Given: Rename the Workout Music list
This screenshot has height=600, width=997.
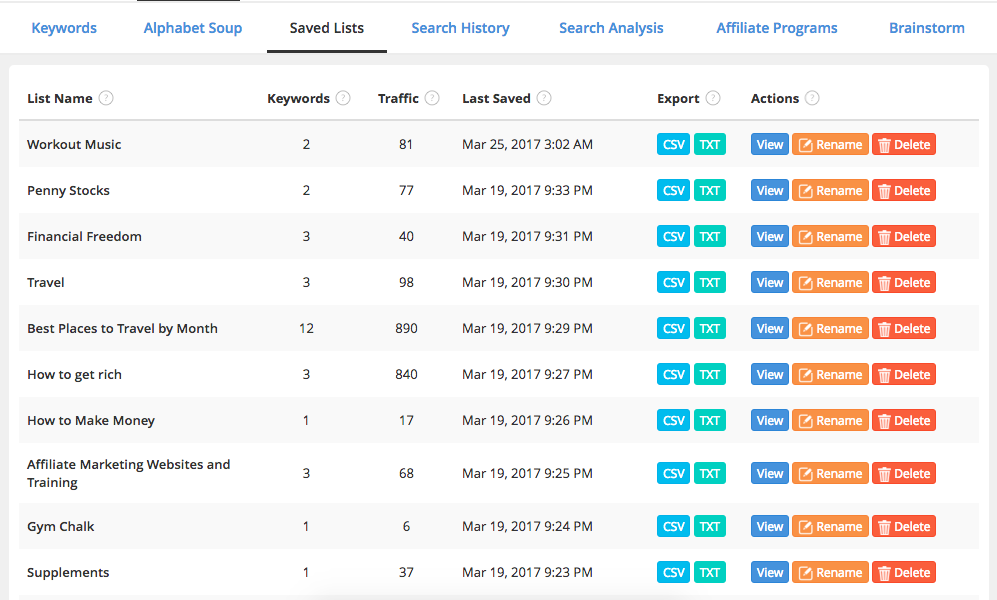Looking at the screenshot, I should click(x=830, y=144).
